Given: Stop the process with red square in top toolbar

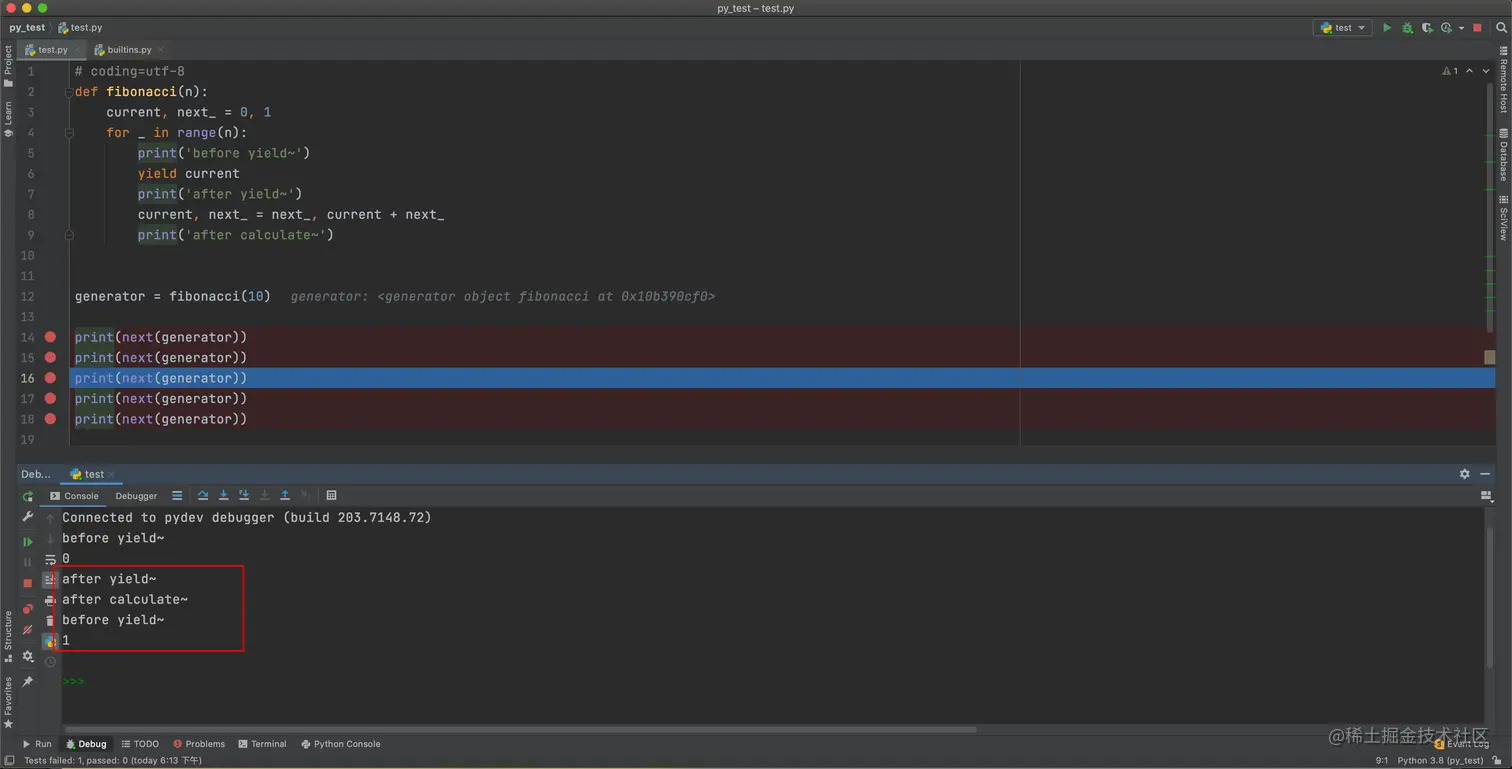Looking at the screenshot, I should pos(1477,28).
